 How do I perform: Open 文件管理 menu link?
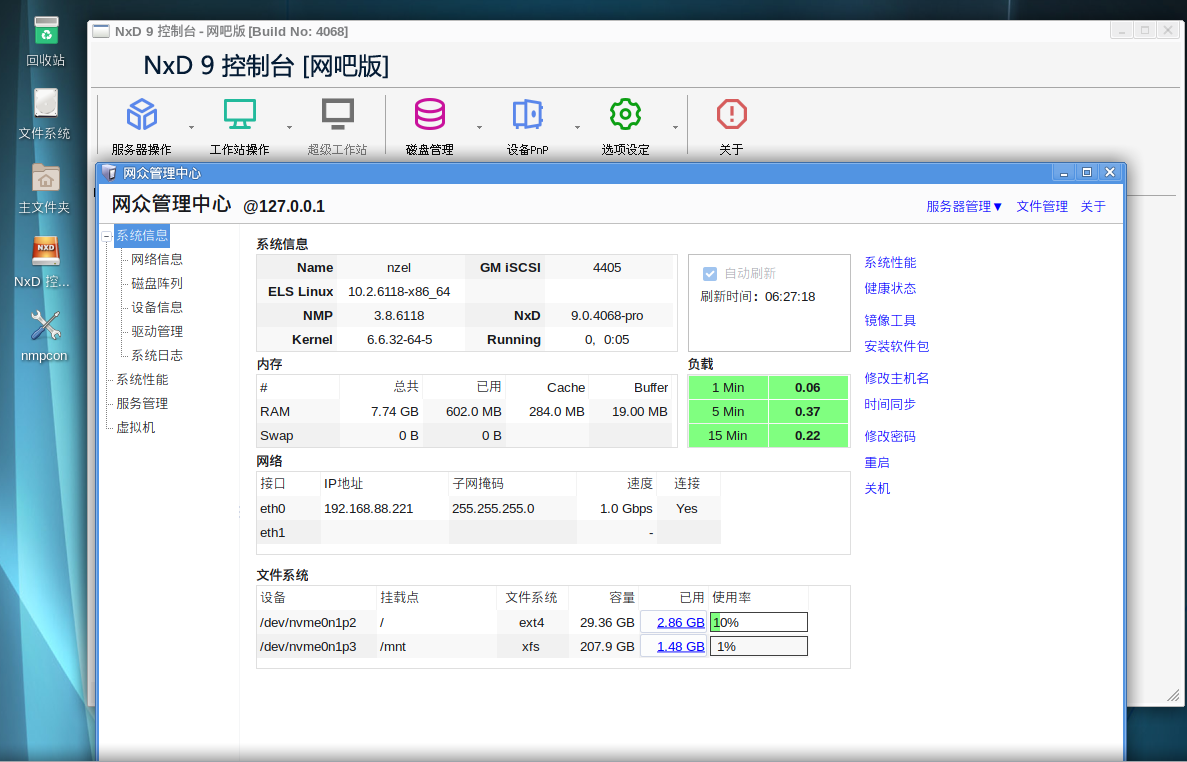click(x=1042, y=207)
